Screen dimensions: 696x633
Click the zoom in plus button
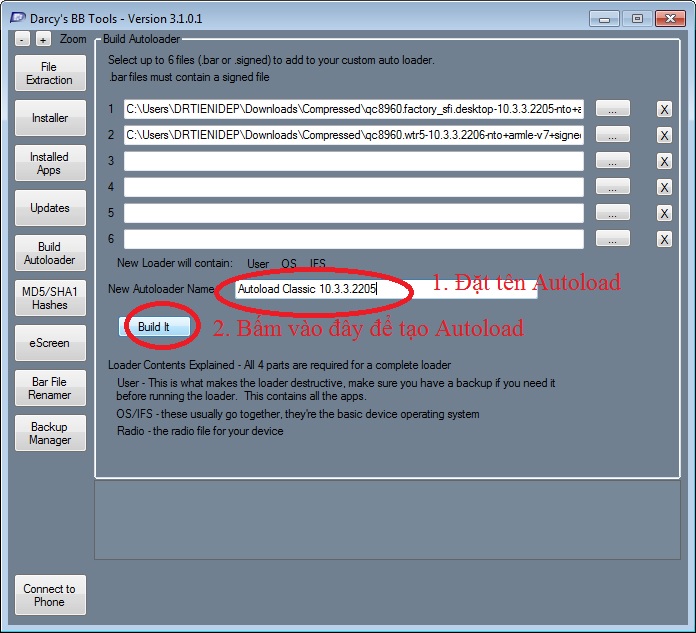[43, 39]
